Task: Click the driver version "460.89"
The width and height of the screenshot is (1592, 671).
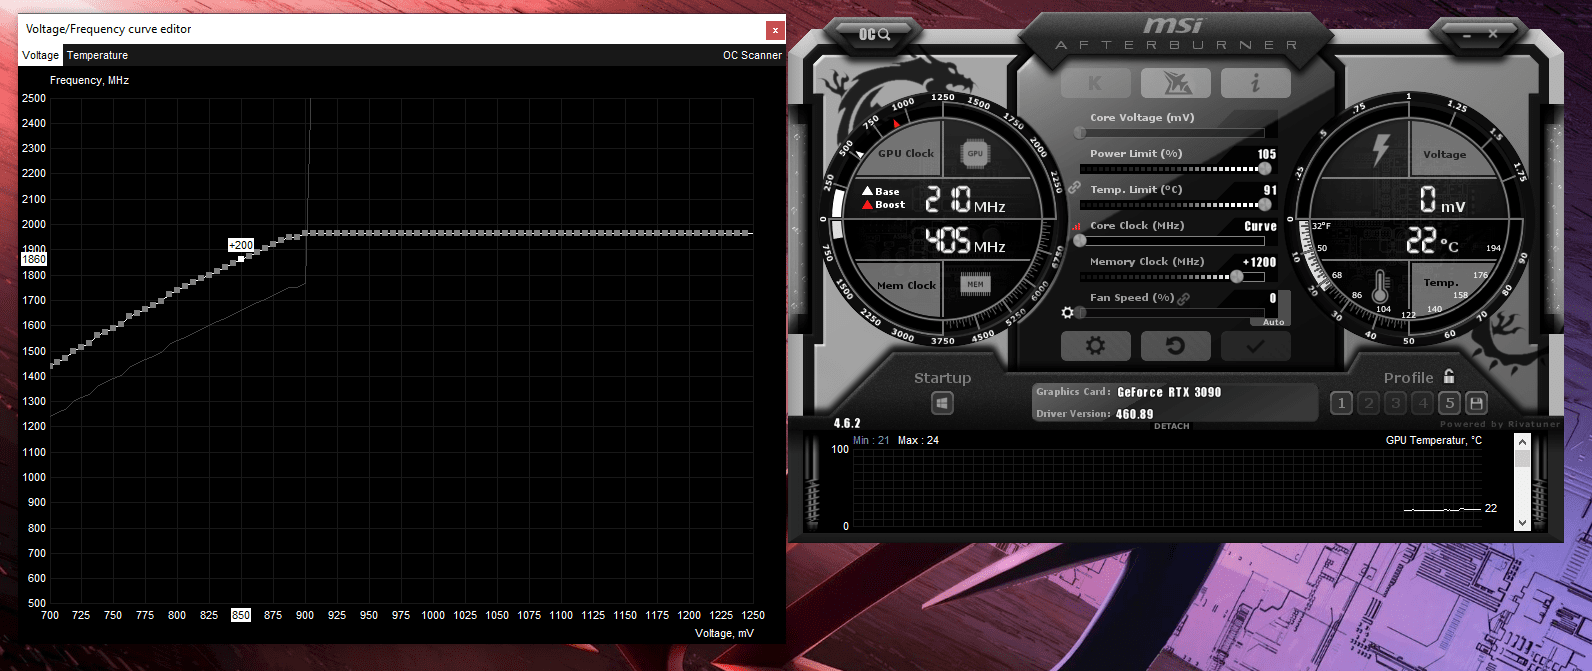Action: click(x=1134, y=414)
